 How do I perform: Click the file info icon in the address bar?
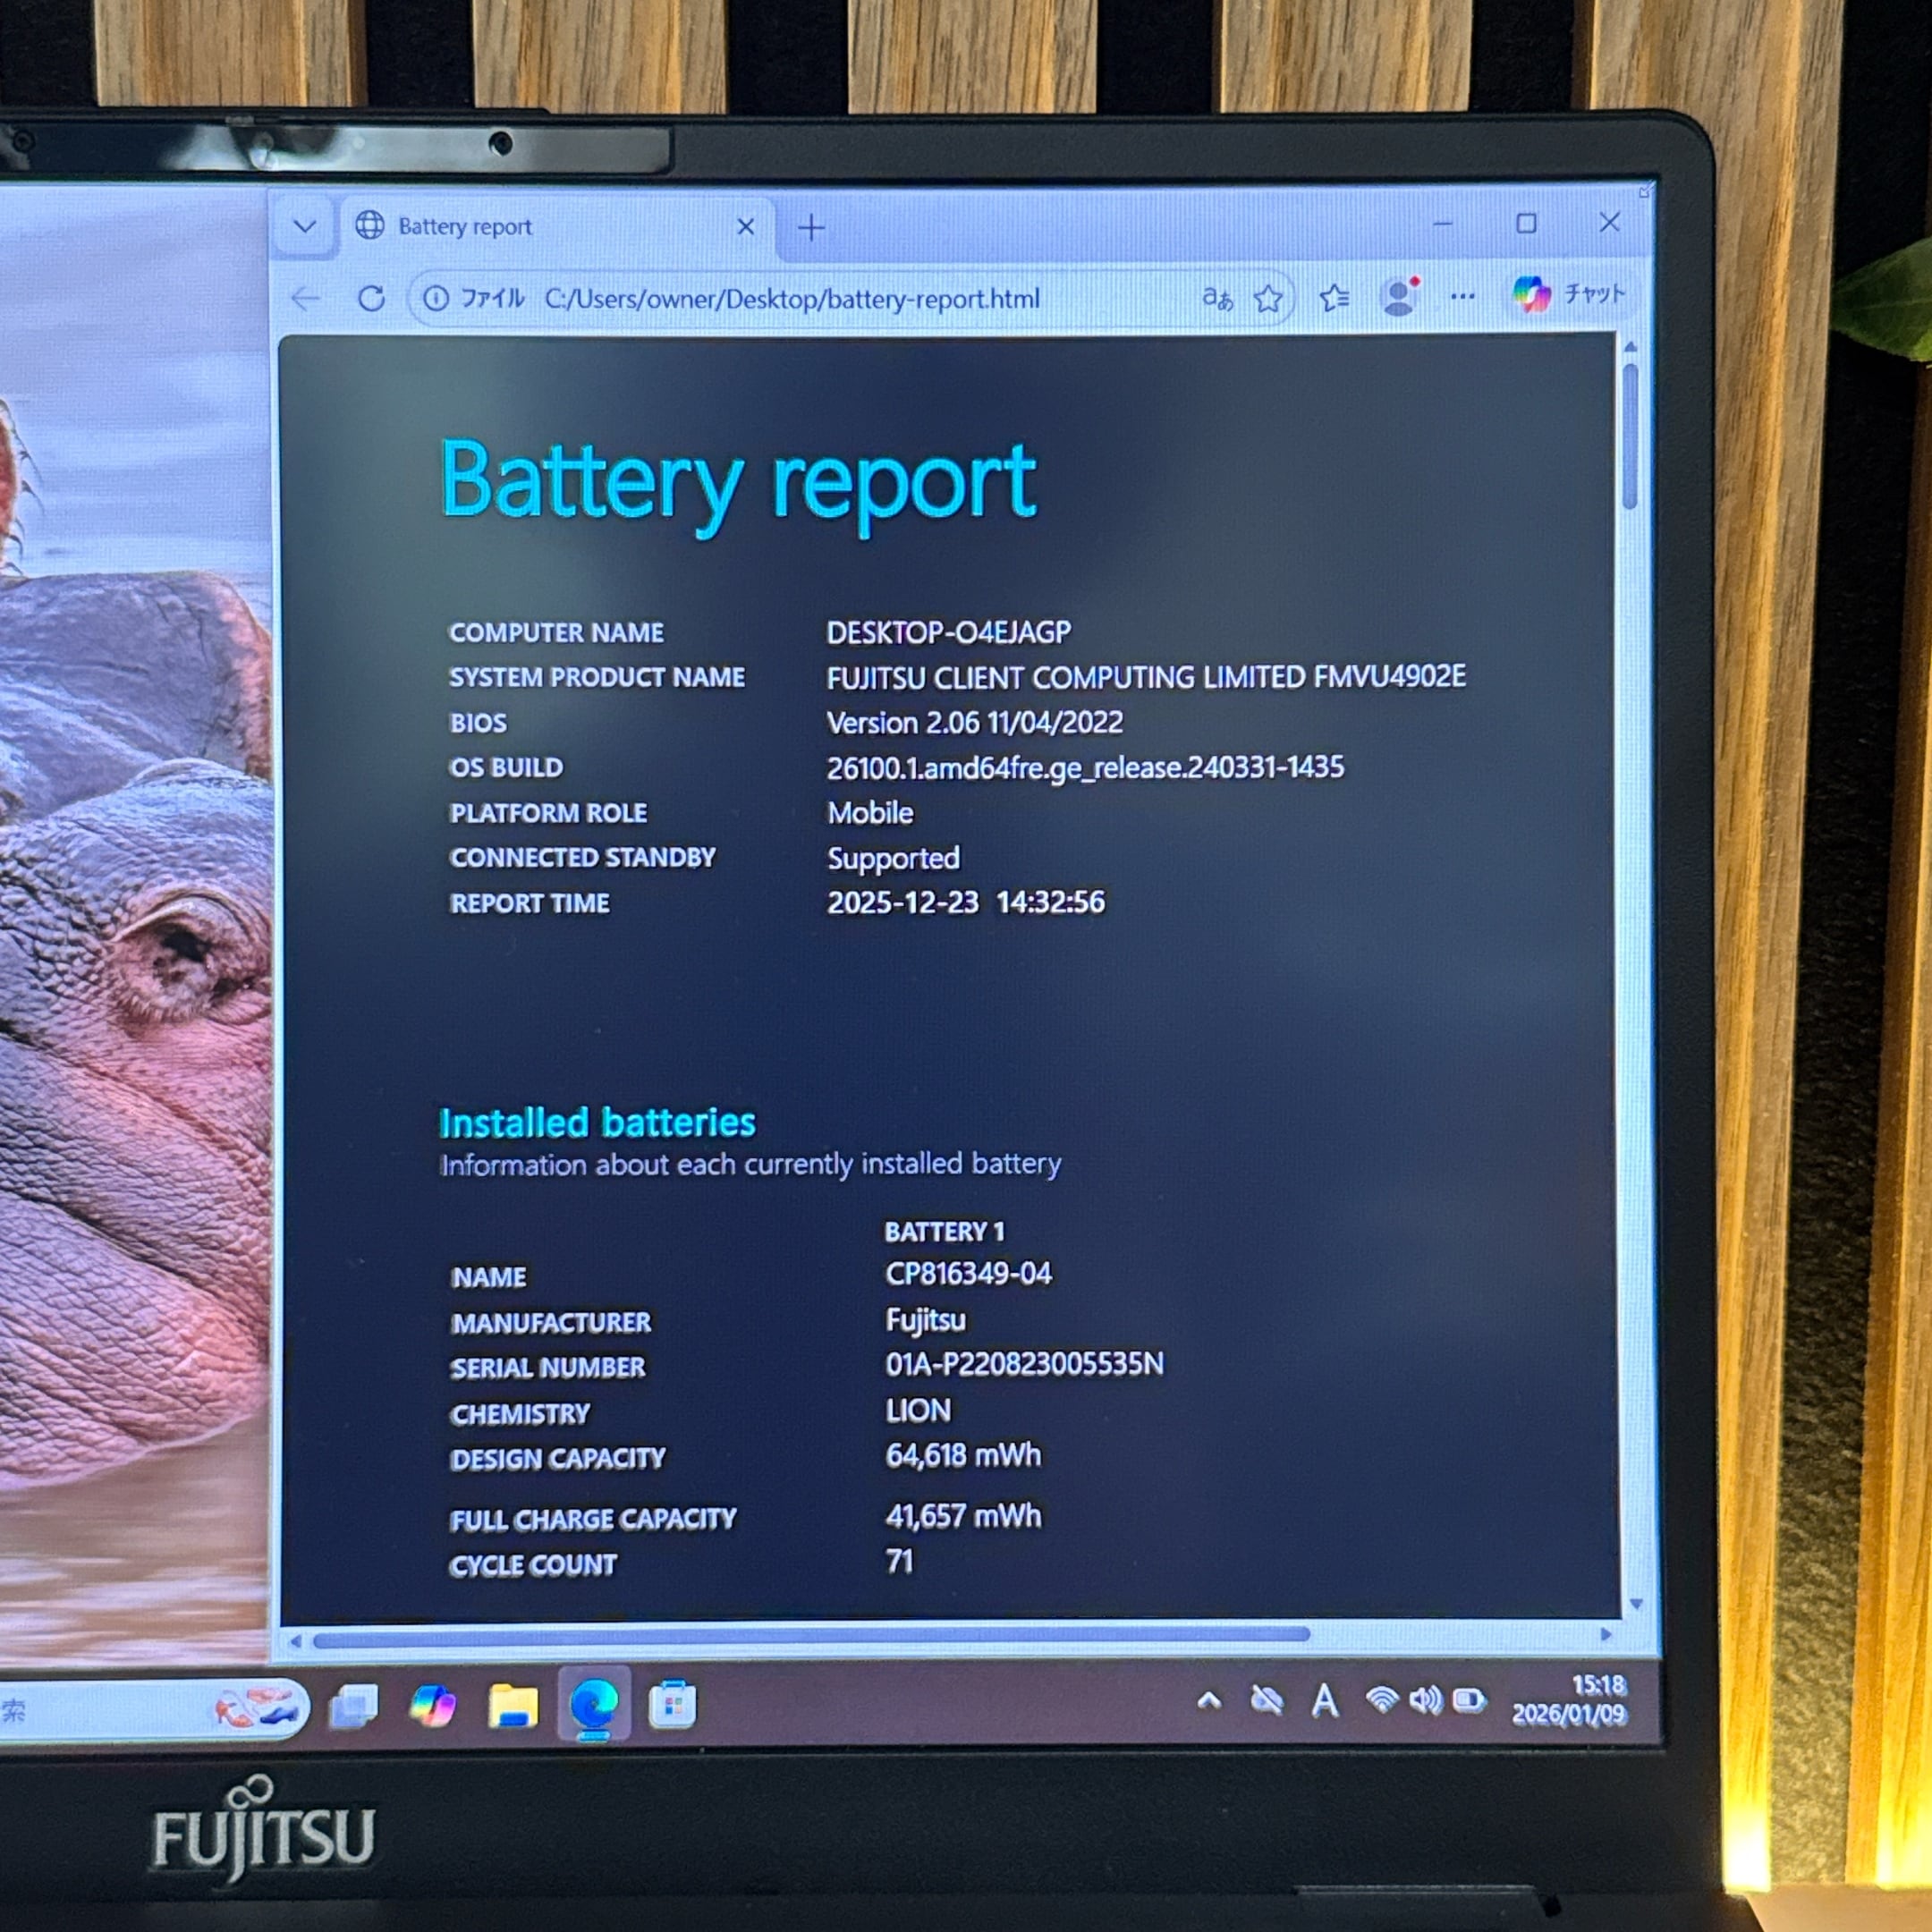click(436, 298)
